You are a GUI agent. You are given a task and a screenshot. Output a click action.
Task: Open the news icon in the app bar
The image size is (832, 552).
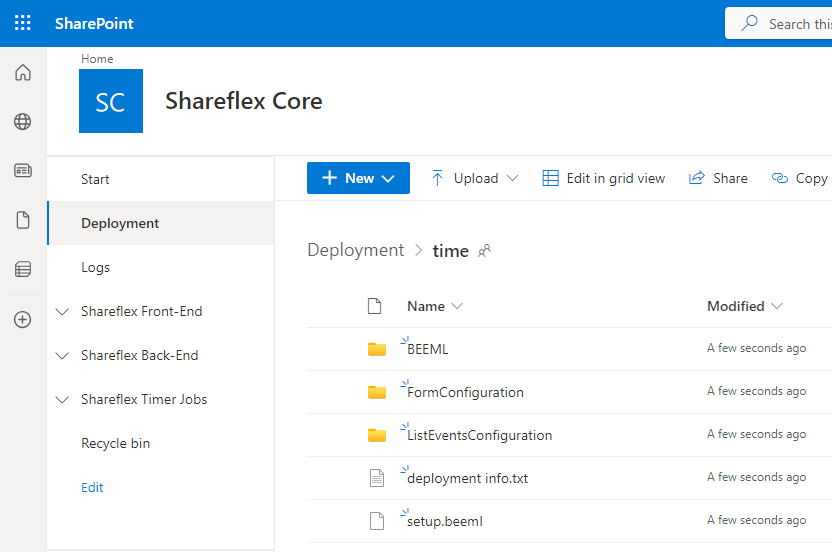coord(22,170)
